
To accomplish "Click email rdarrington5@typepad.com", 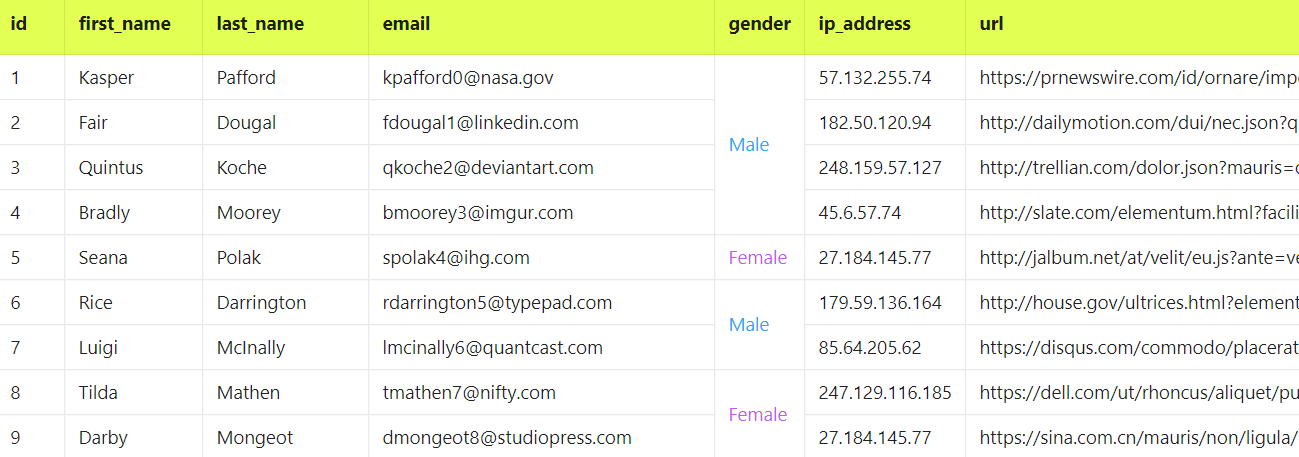I will 542,302.
